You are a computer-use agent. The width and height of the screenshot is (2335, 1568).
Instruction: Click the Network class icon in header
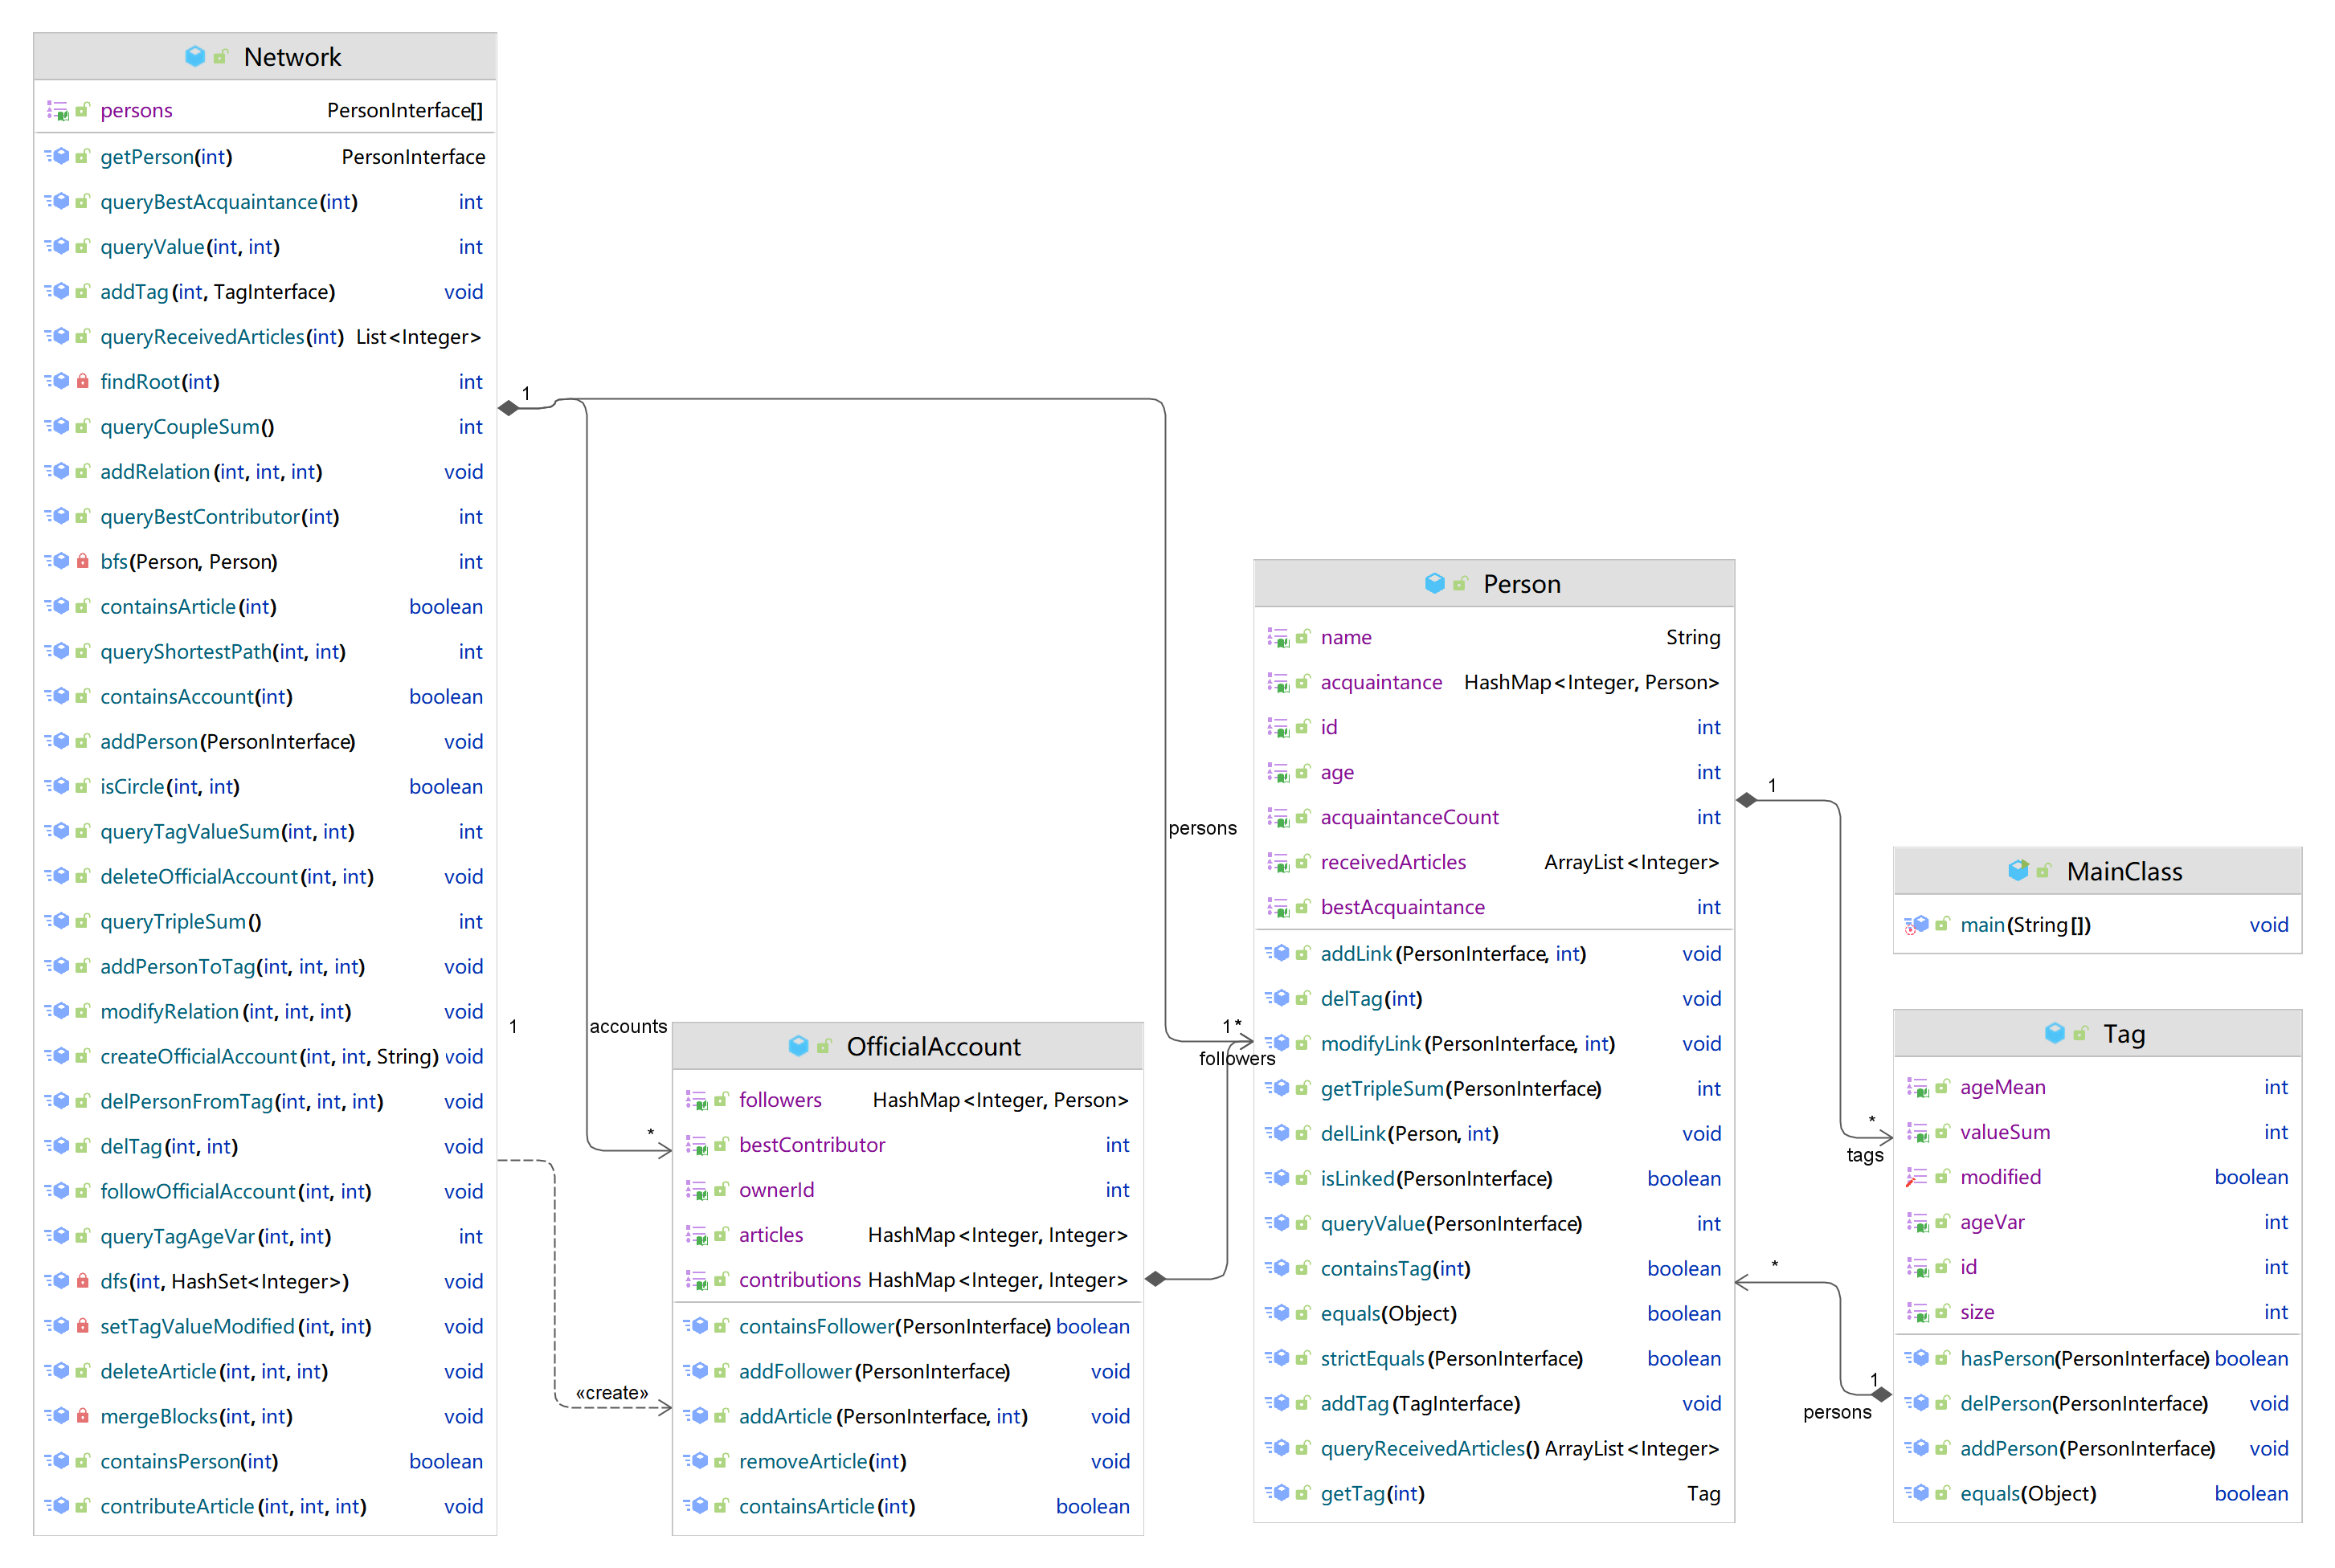tap(195, 56)
